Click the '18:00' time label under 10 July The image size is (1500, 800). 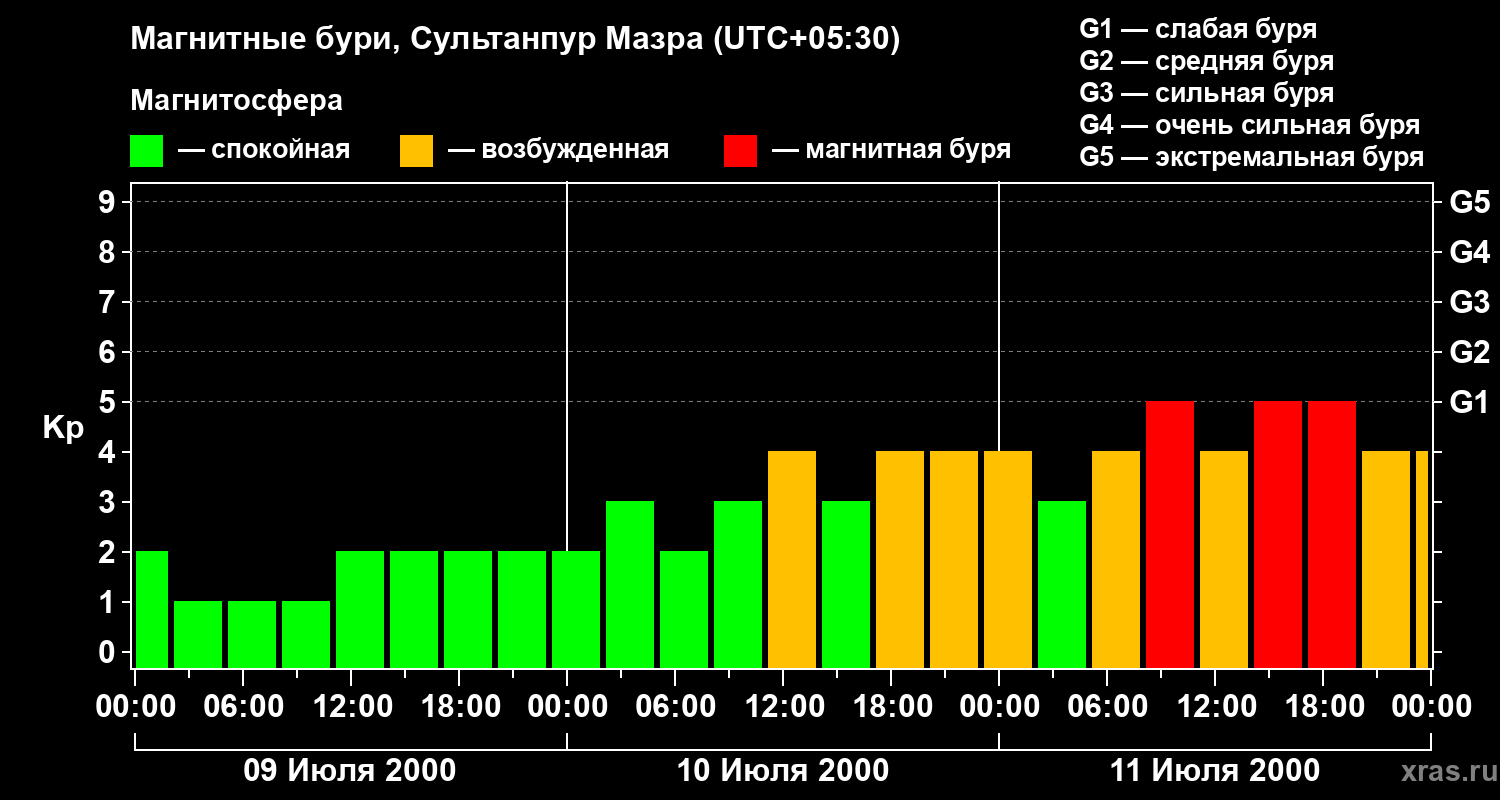[x=891, y=707]
